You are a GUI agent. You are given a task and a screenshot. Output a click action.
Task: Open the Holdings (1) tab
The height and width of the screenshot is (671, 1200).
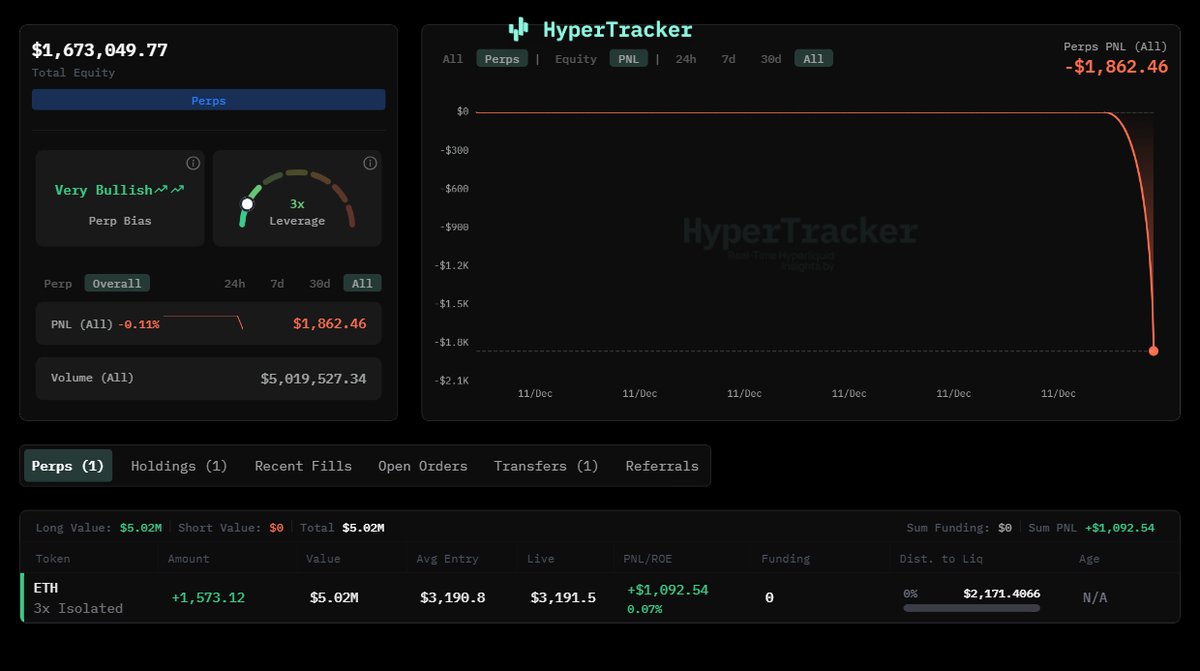[x=179, y=466]
